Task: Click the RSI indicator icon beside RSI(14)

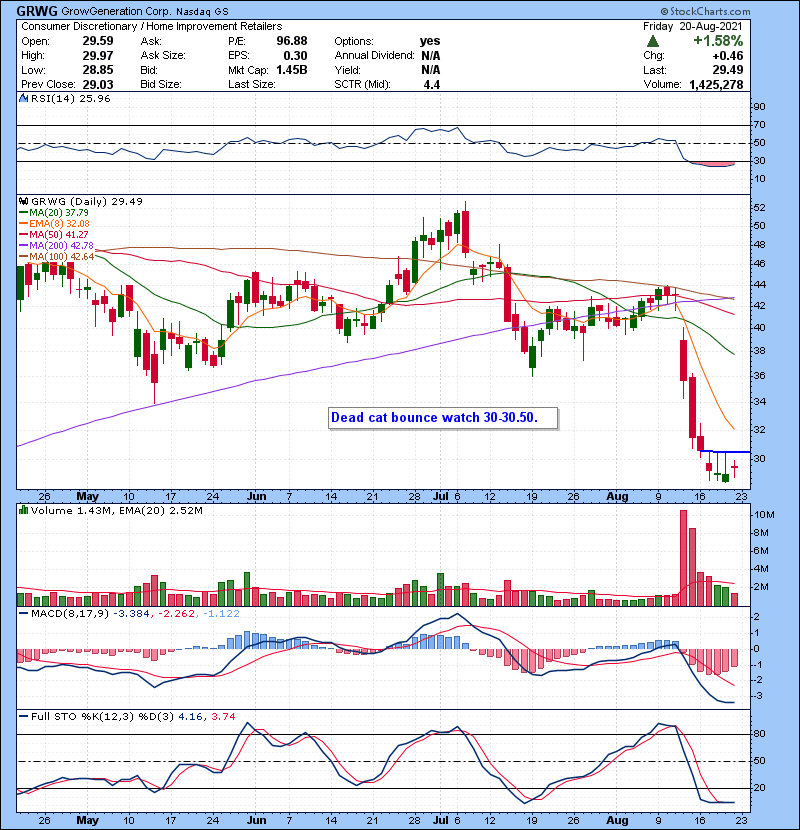Action: (24, 98)
